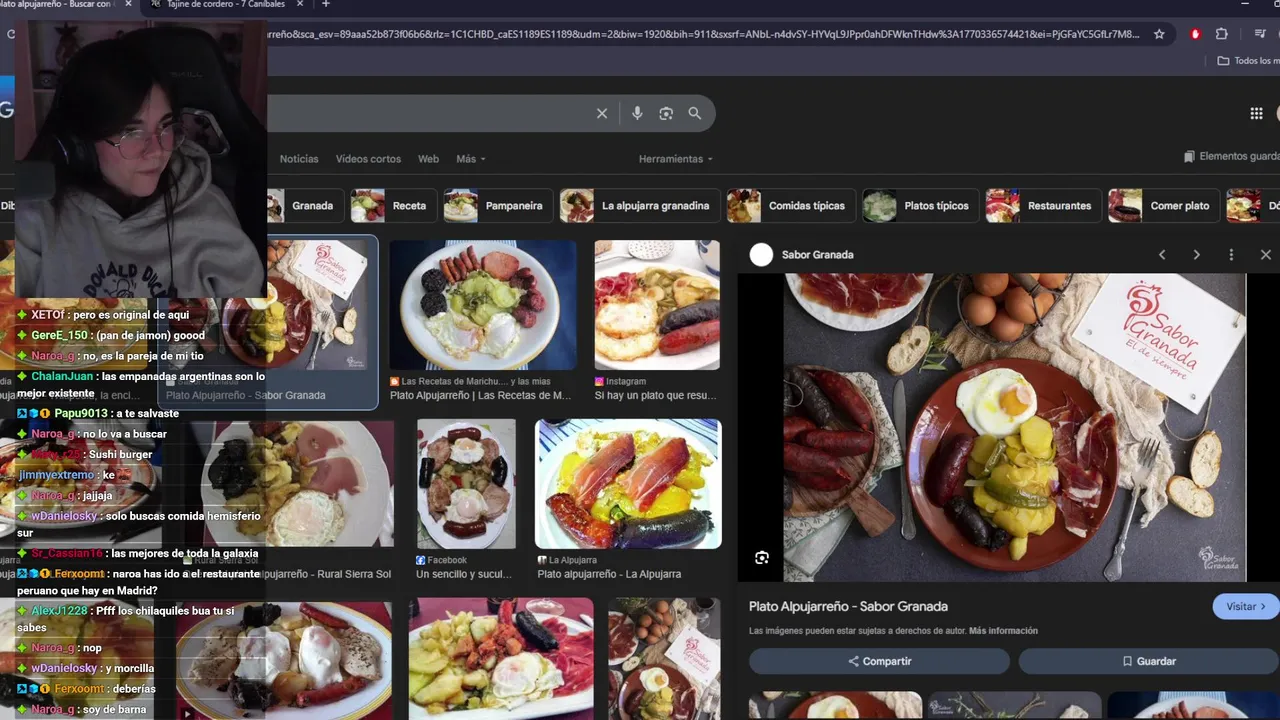Filter by the Pampaneira chip

pos(498,206)
